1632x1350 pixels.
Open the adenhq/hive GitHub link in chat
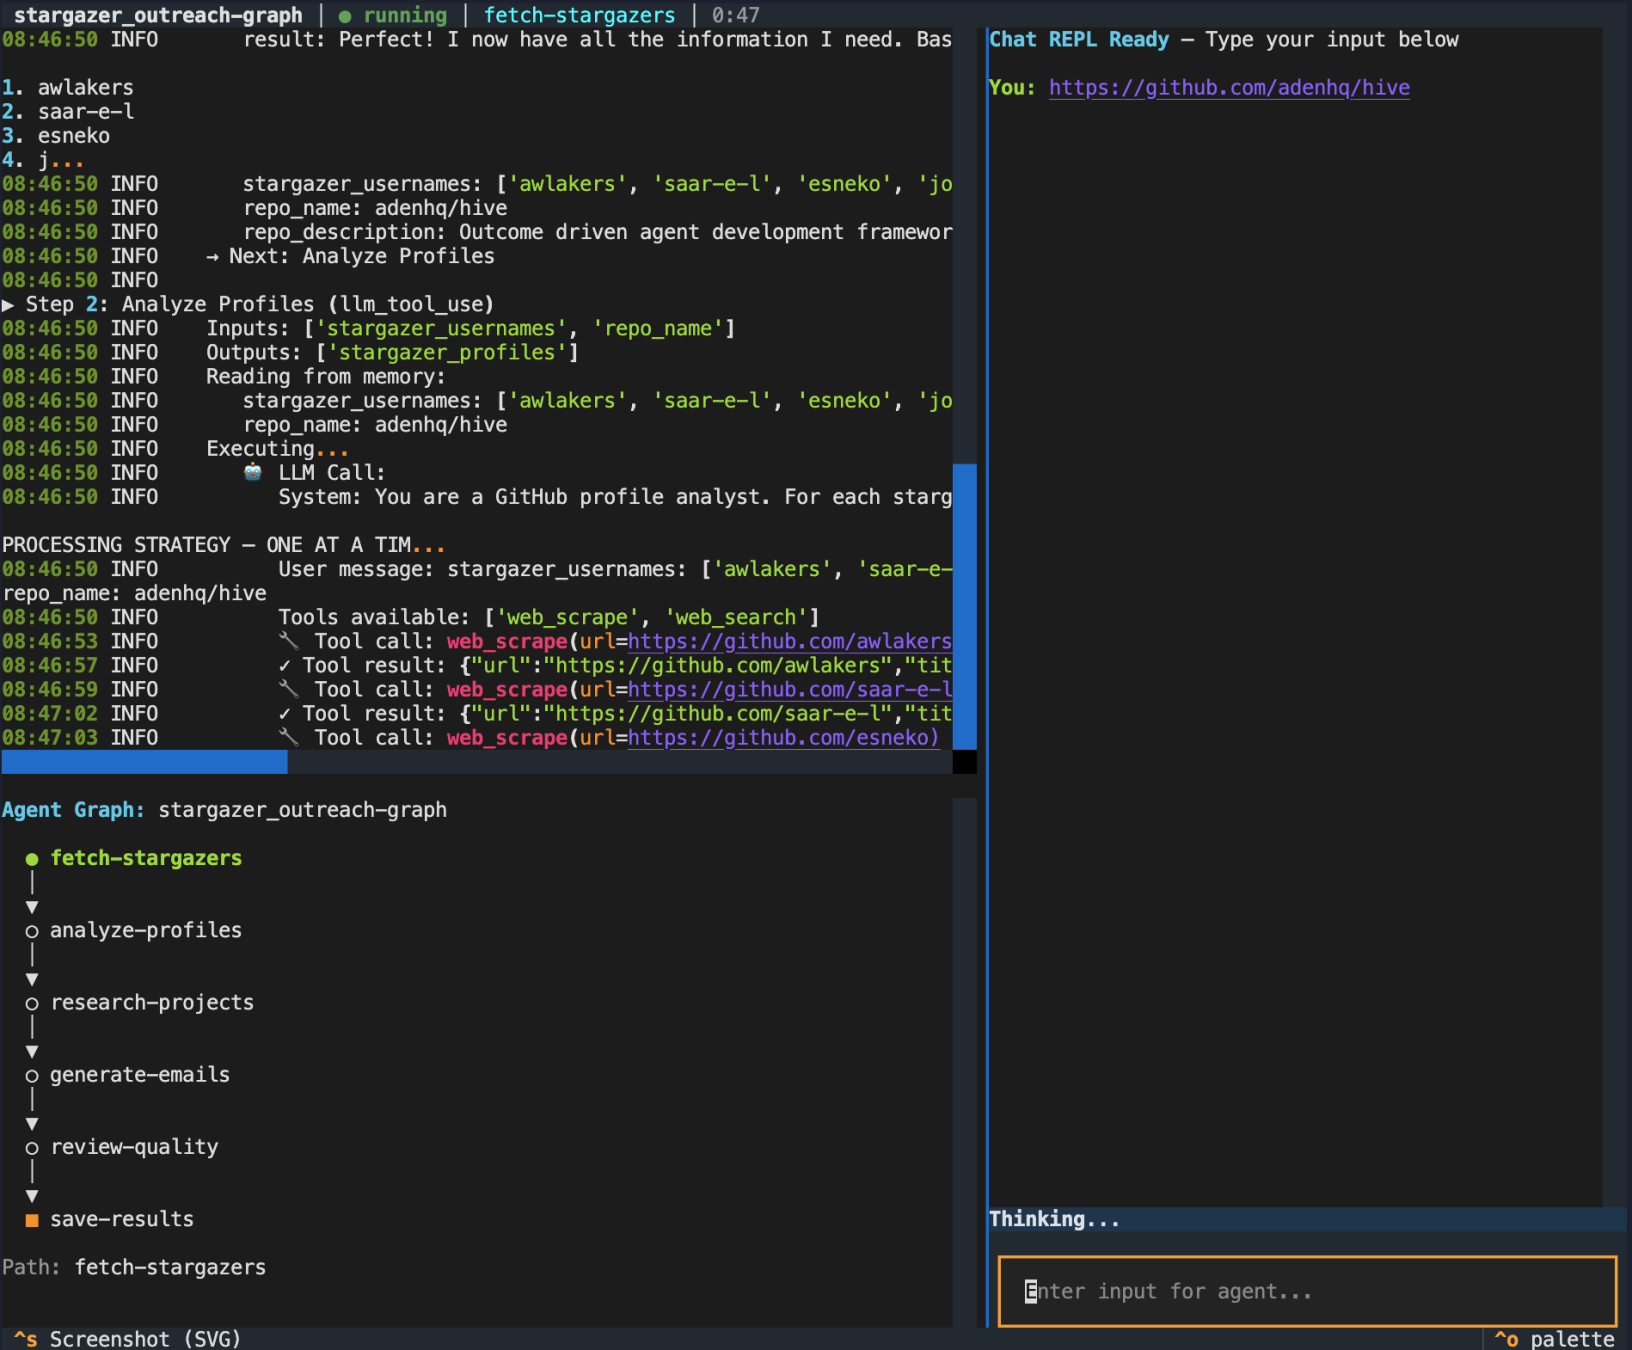tap(1229, 88)
